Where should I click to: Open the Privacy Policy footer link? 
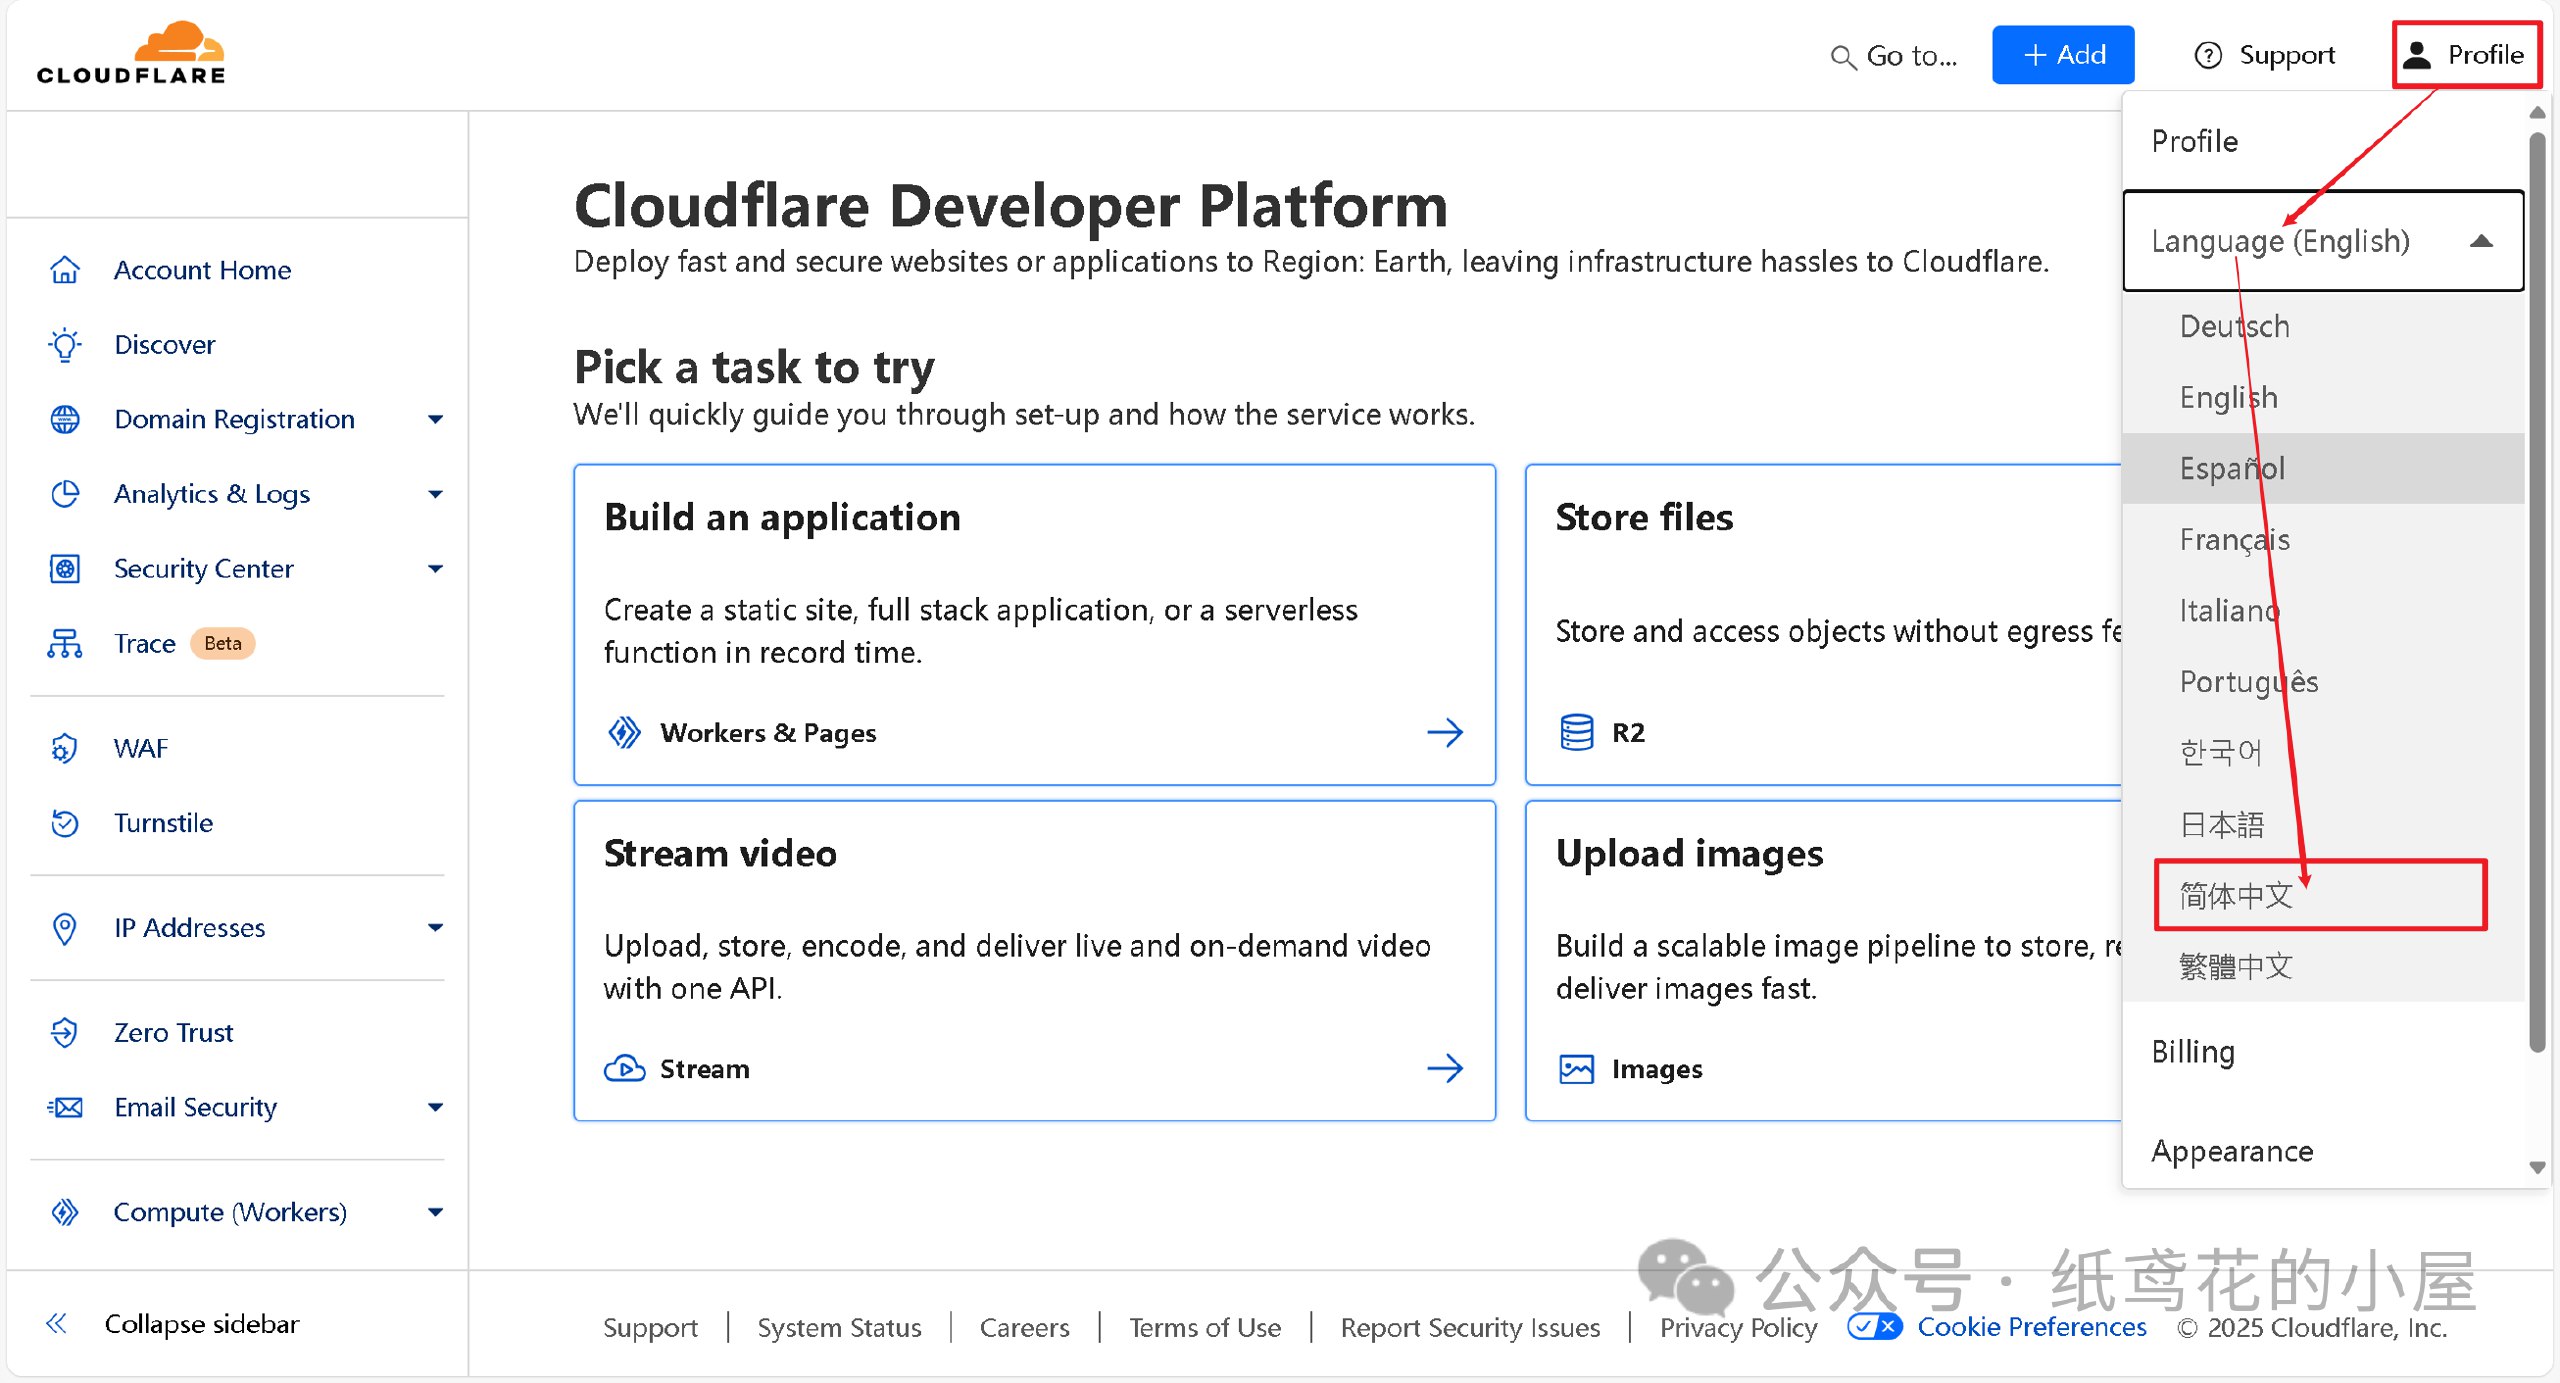tap(1738, 1327)
